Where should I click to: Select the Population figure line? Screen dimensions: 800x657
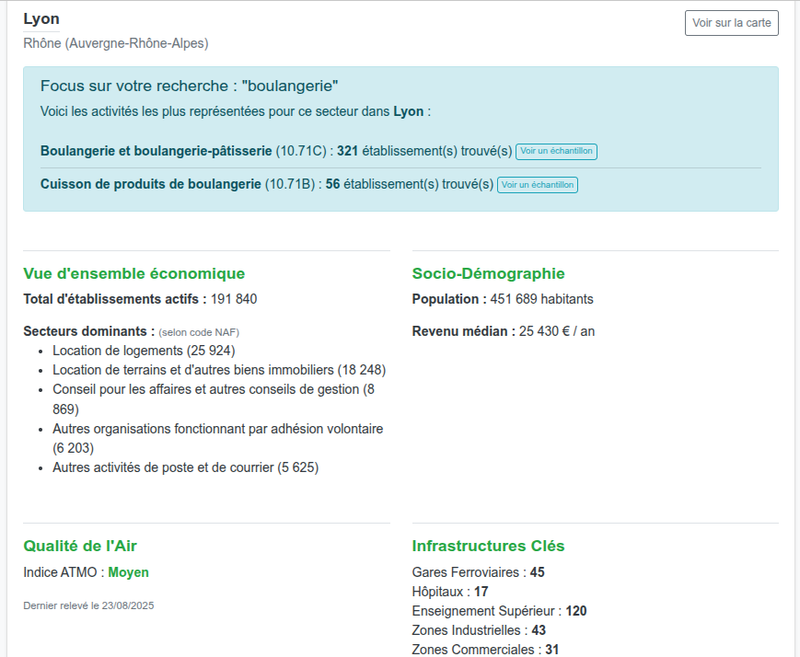point(502,299)
